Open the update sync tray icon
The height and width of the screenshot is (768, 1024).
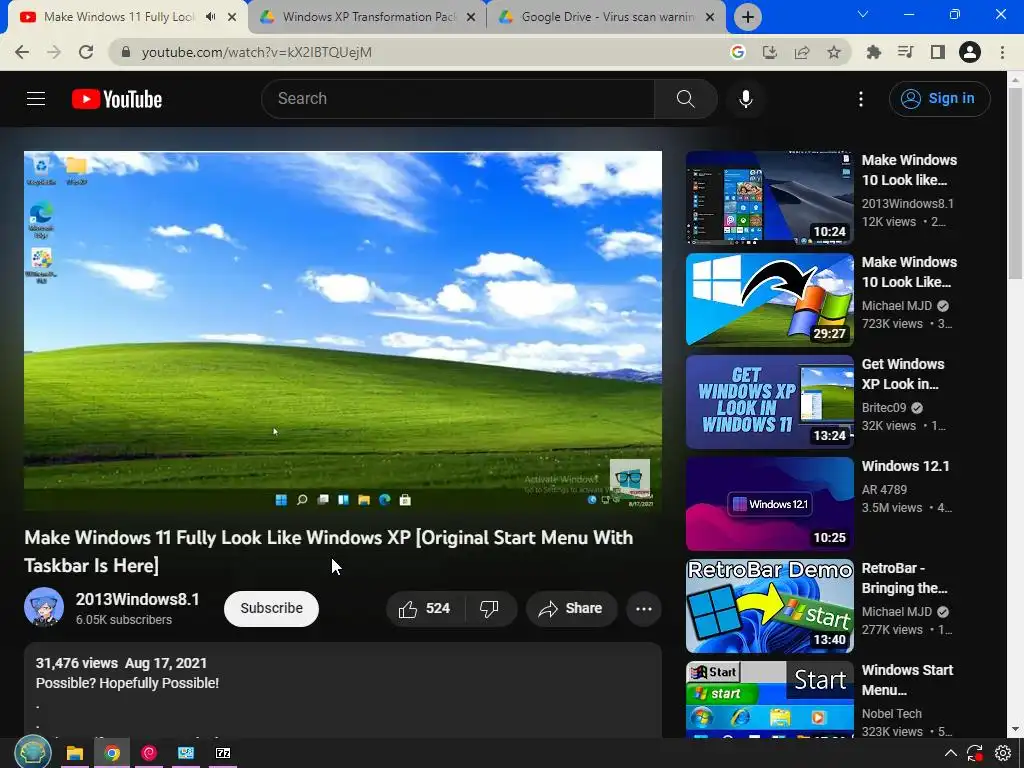(x=974, y=753)
